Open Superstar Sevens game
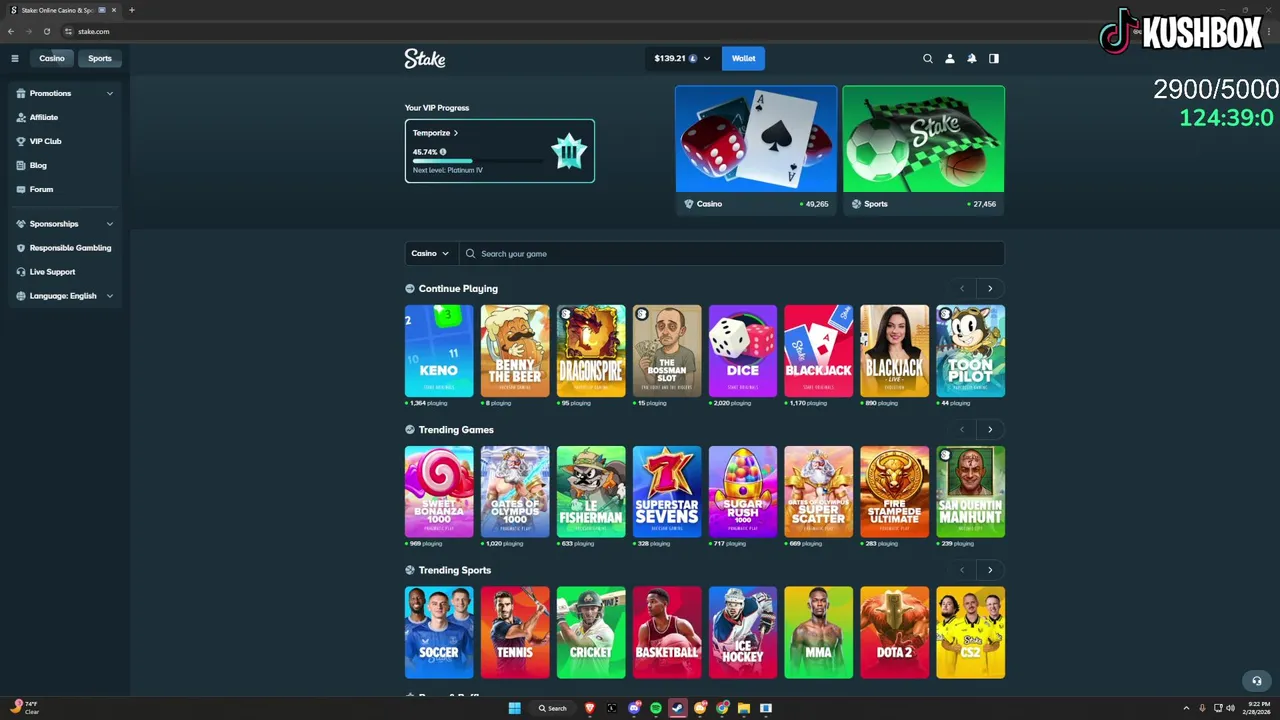The width and height of the screenshot is (1280, 720). point(667,492)
